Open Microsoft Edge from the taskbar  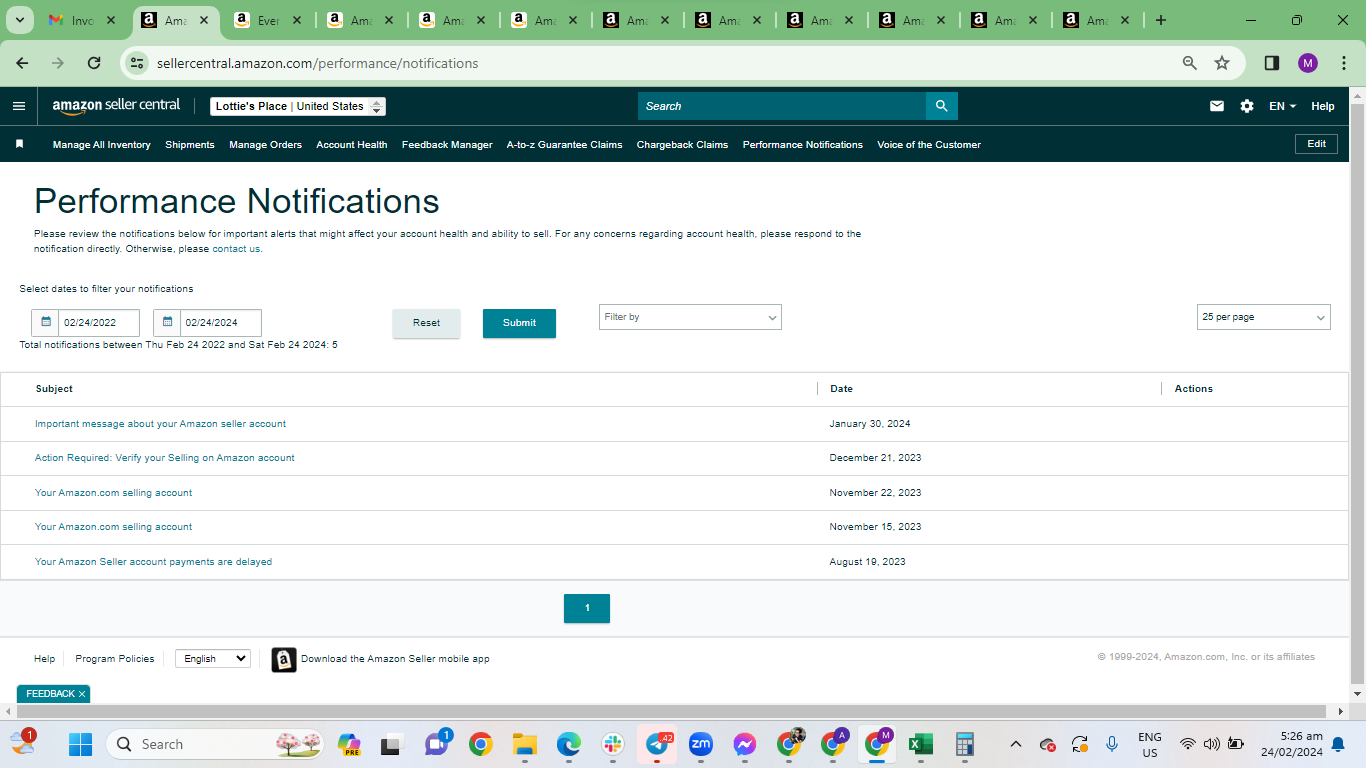click(x=569, y=744)
